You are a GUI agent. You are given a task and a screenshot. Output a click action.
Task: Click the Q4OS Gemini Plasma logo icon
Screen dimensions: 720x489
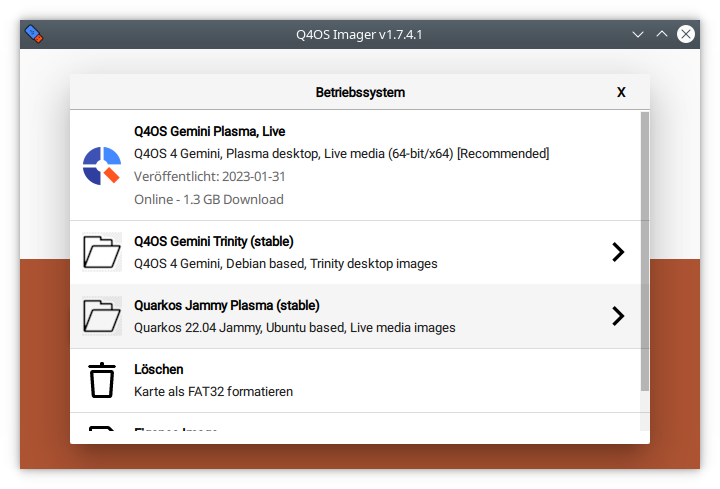[x=102, y=166]
